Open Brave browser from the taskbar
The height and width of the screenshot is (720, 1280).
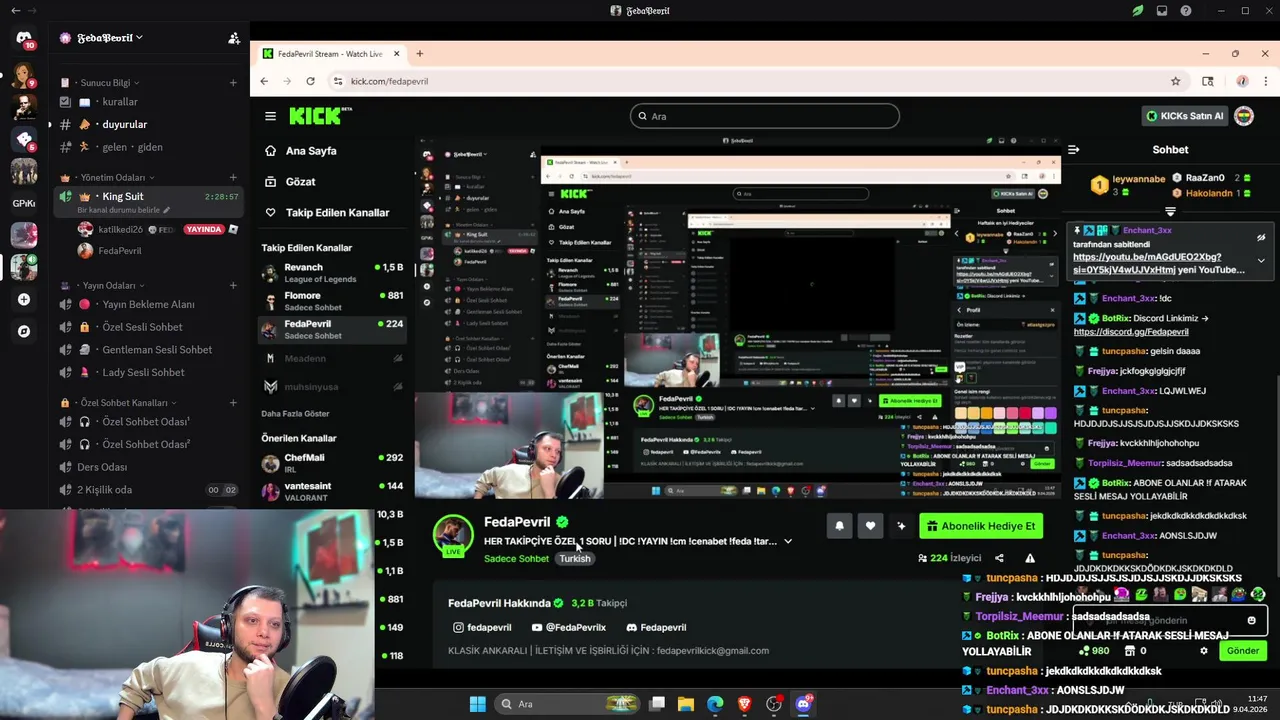pos(744,704)
